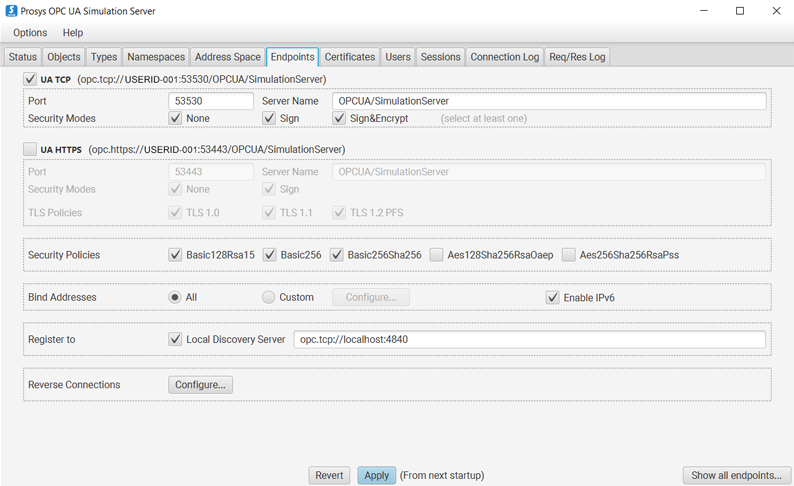This screenshot has width=794, height=486.
Task: Select Custom bind addresses radio button
Action: click(268, 297)
